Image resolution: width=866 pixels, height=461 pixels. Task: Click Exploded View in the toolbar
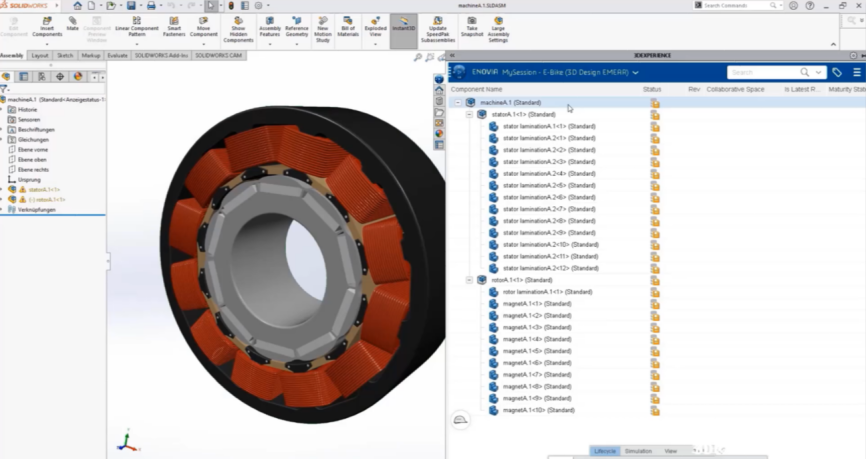click(375, 25)
